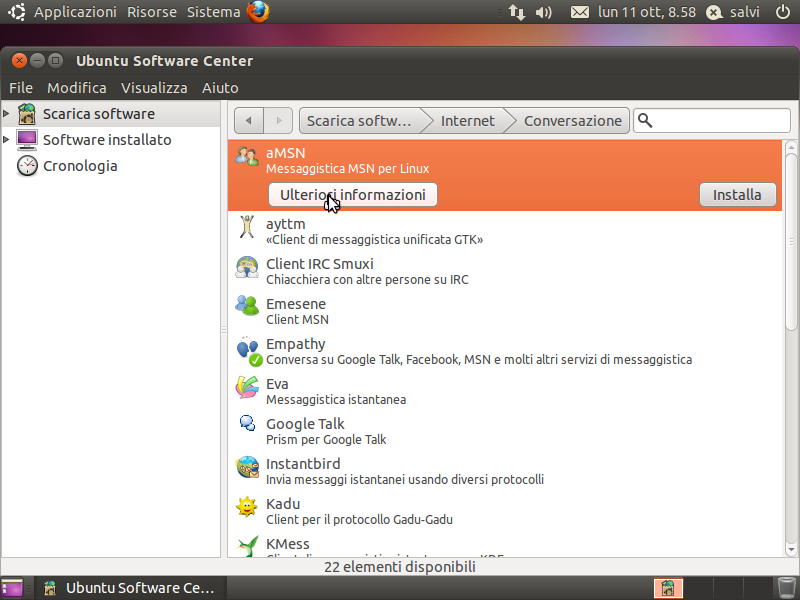Expand the Scarica software tree item
The image size is (800, 600).
[x=6, y=113]
